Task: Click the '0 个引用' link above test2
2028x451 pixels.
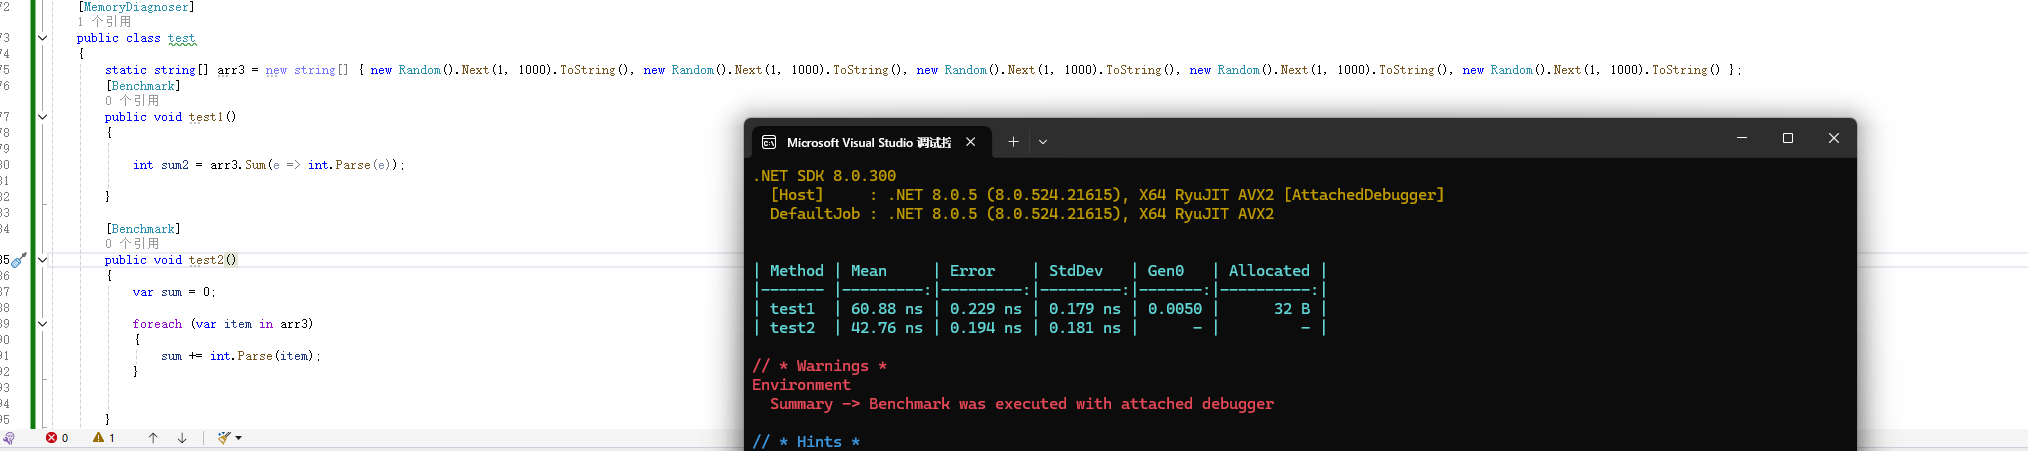Action: click(132, 244)
